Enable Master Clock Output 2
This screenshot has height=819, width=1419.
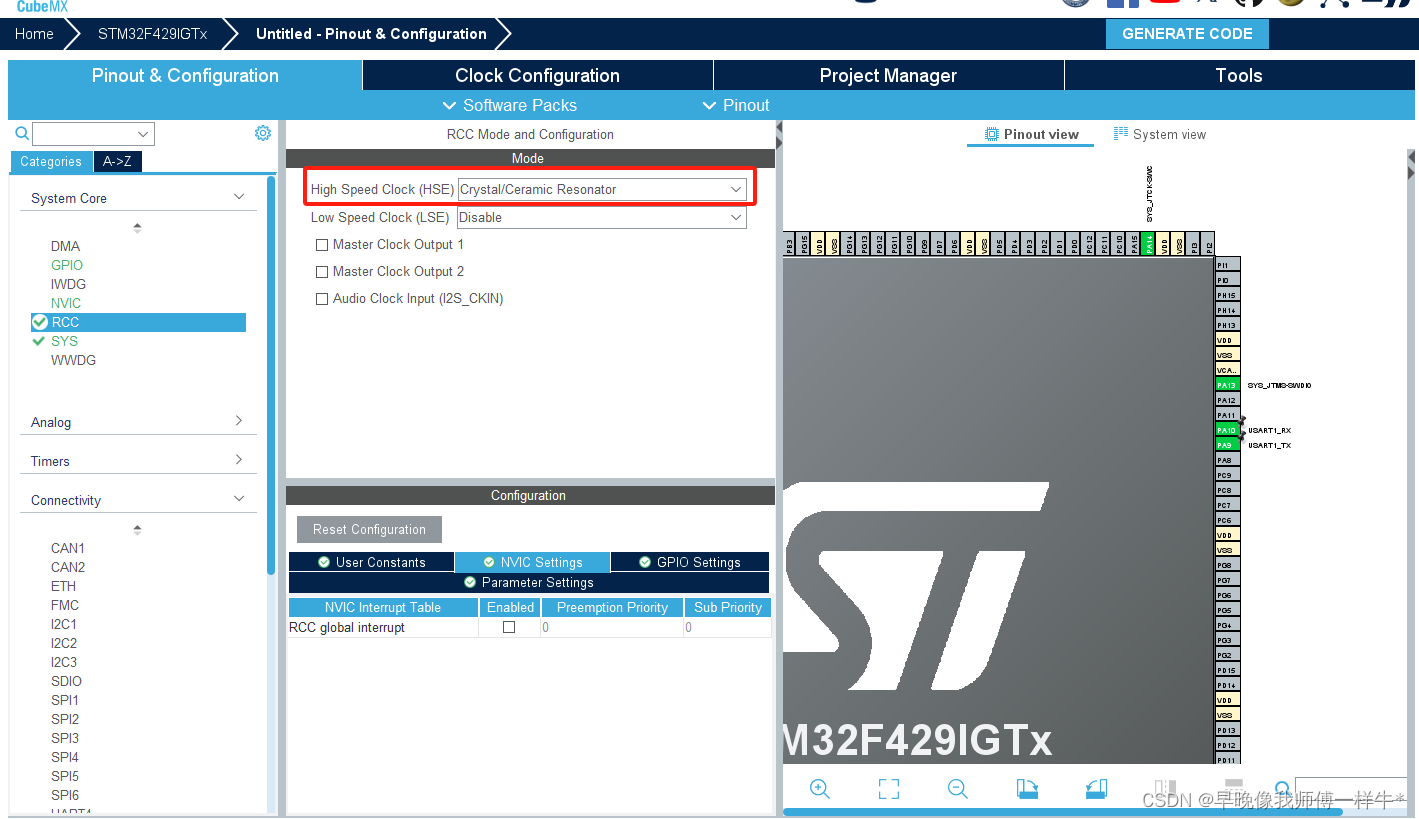tap(322, 271)
